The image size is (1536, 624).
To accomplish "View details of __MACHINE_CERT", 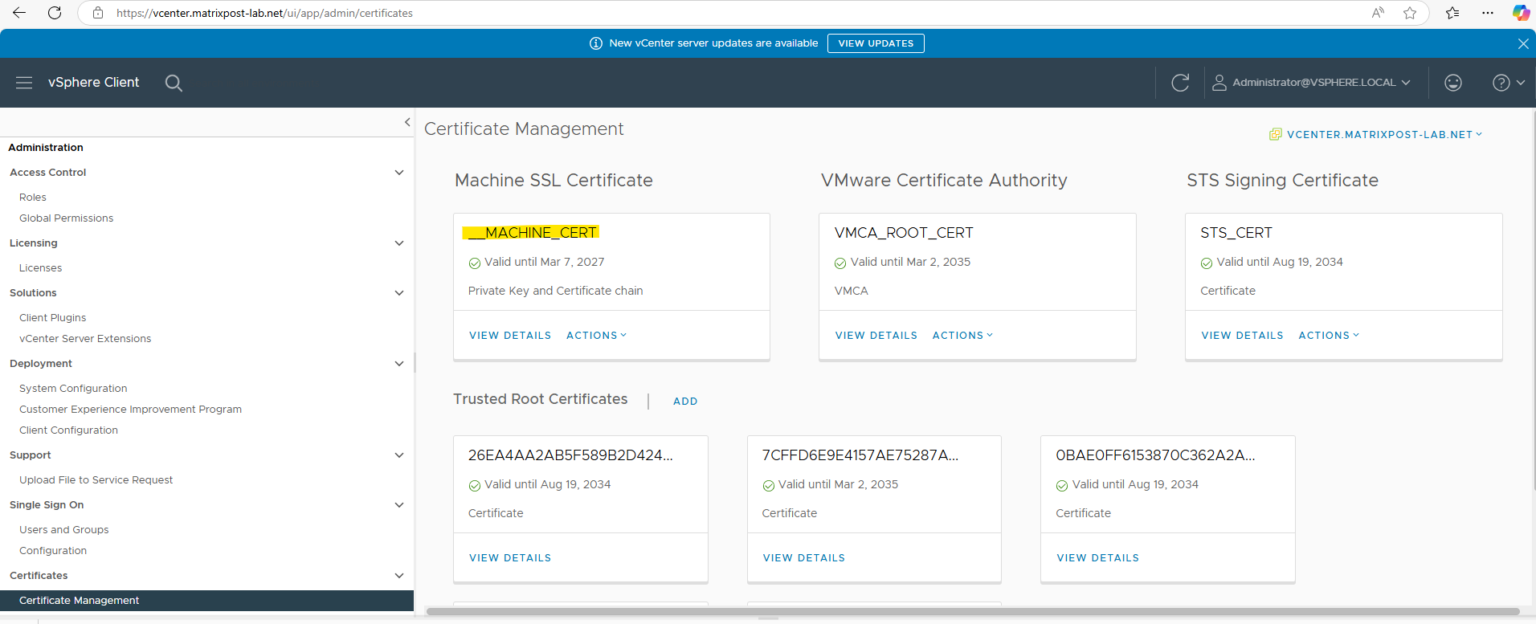I will pos(510,335).
